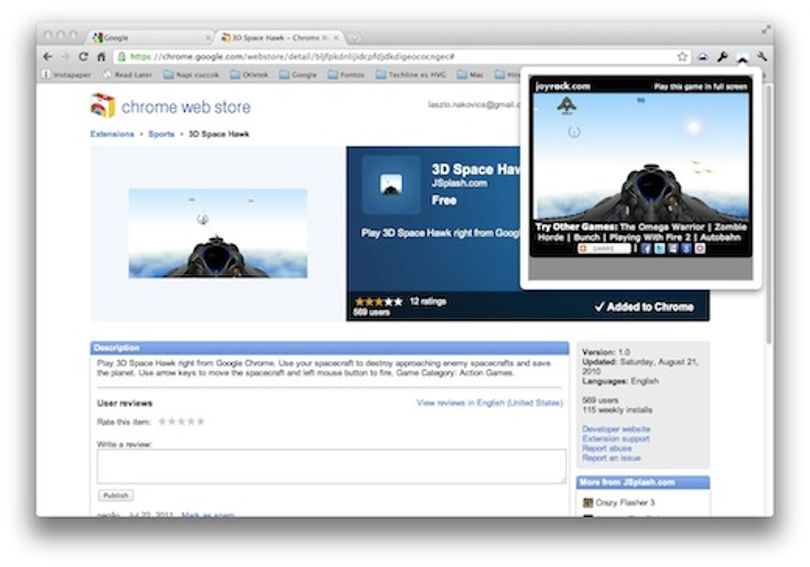Go to the home page icon
Screen dimensions: 810x567
click(101, 56)
